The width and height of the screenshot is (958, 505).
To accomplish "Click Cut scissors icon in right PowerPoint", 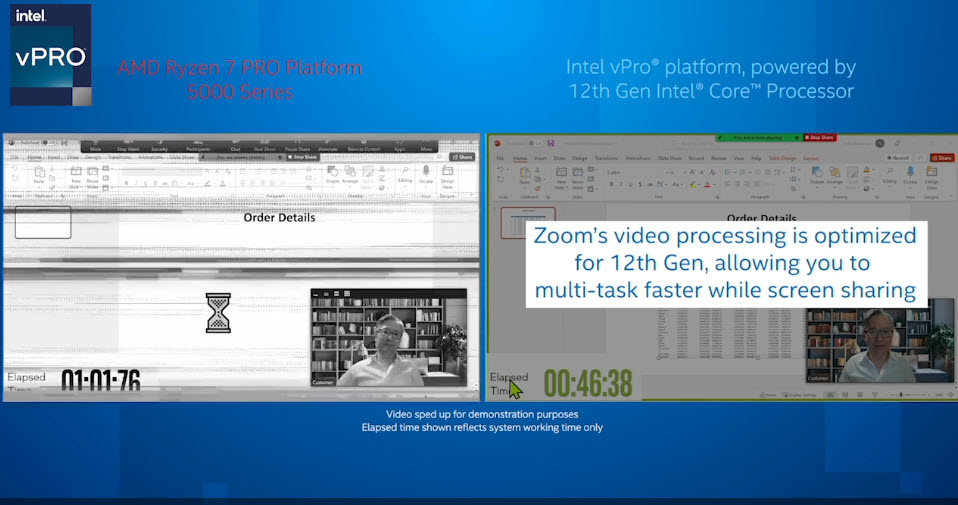I will pos(538,170).
